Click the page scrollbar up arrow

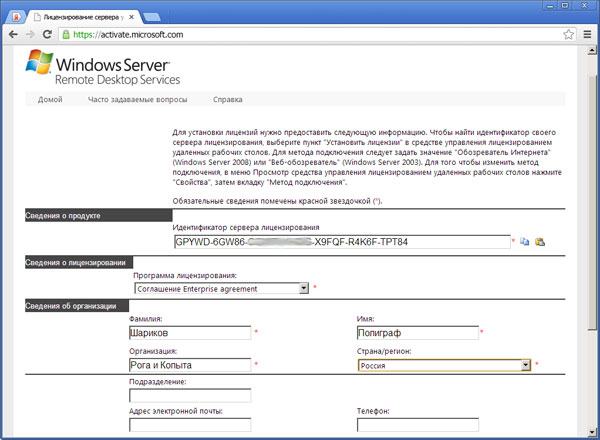[x=592, y=50]
